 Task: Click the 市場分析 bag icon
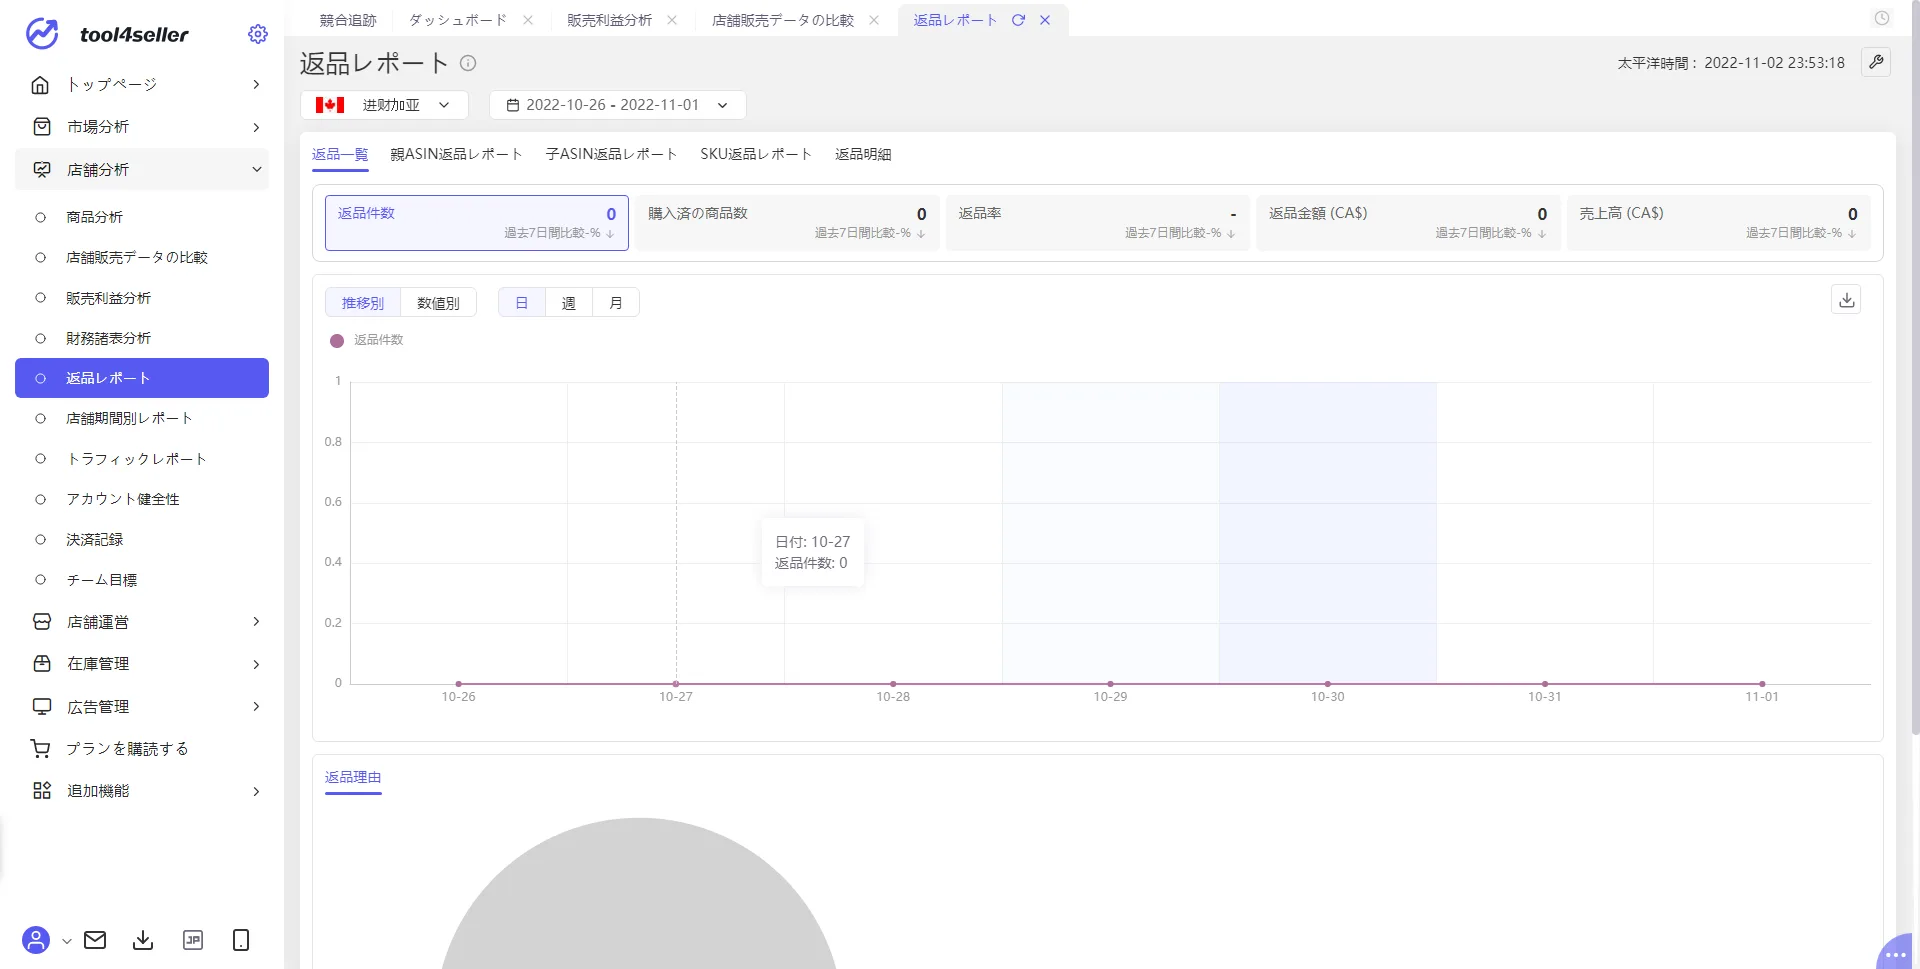click(41, 127)
